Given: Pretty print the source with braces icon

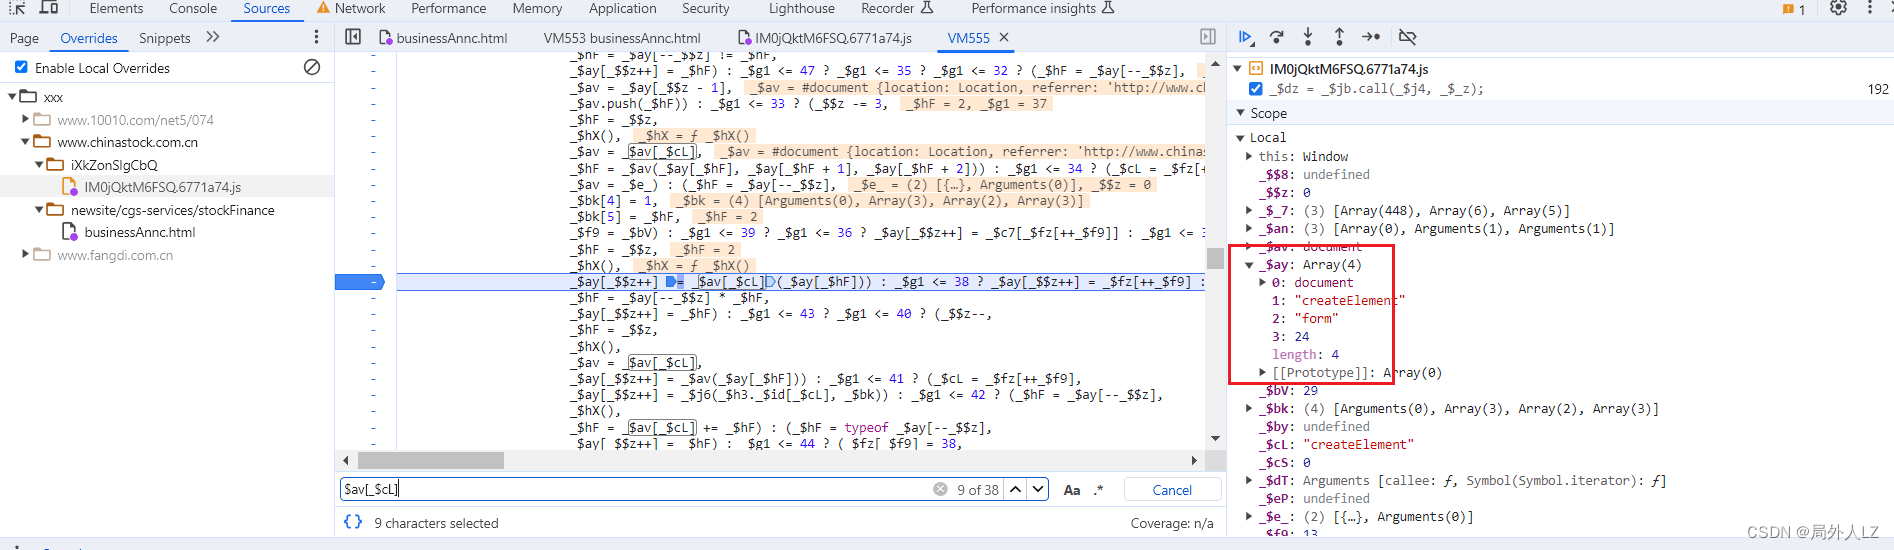Looking at the screenshot, I should 353,522.
